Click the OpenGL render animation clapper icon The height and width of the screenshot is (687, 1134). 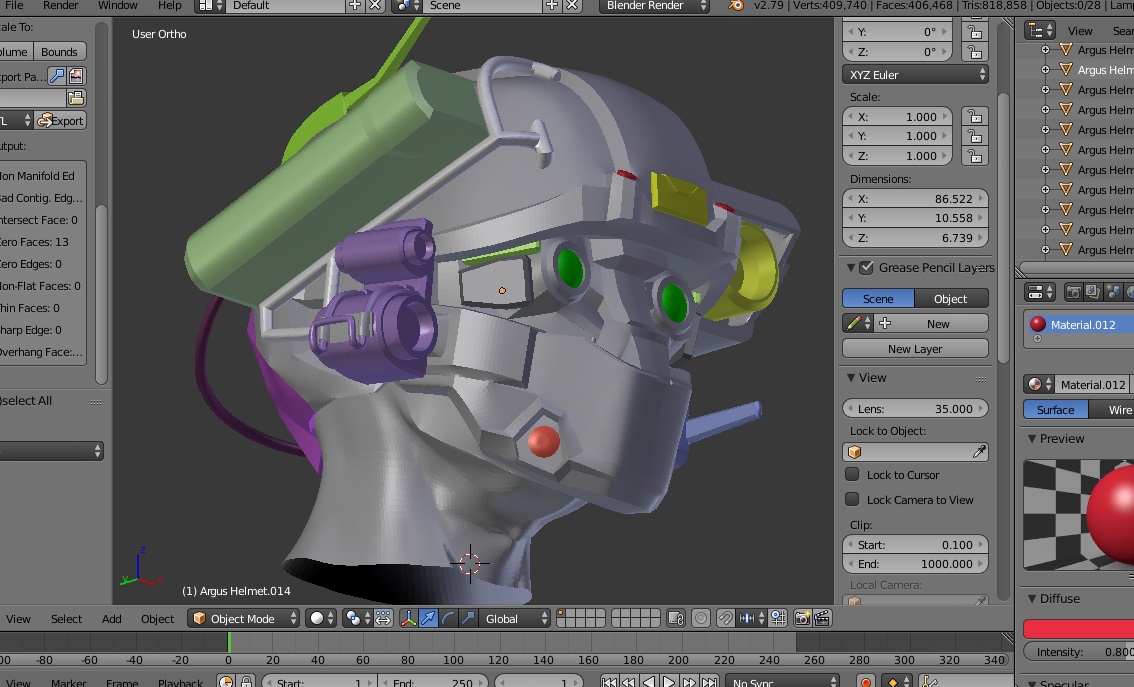pyautogui.click(x=822, y=618)
